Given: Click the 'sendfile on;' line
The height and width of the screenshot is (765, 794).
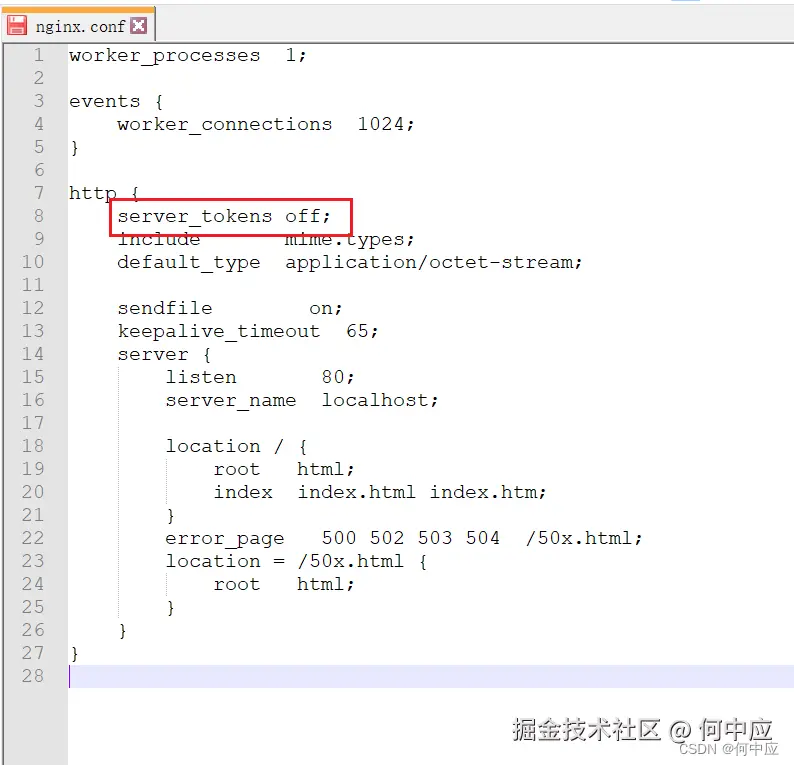Looking at the screenshot, I should (x=230, y=309).
